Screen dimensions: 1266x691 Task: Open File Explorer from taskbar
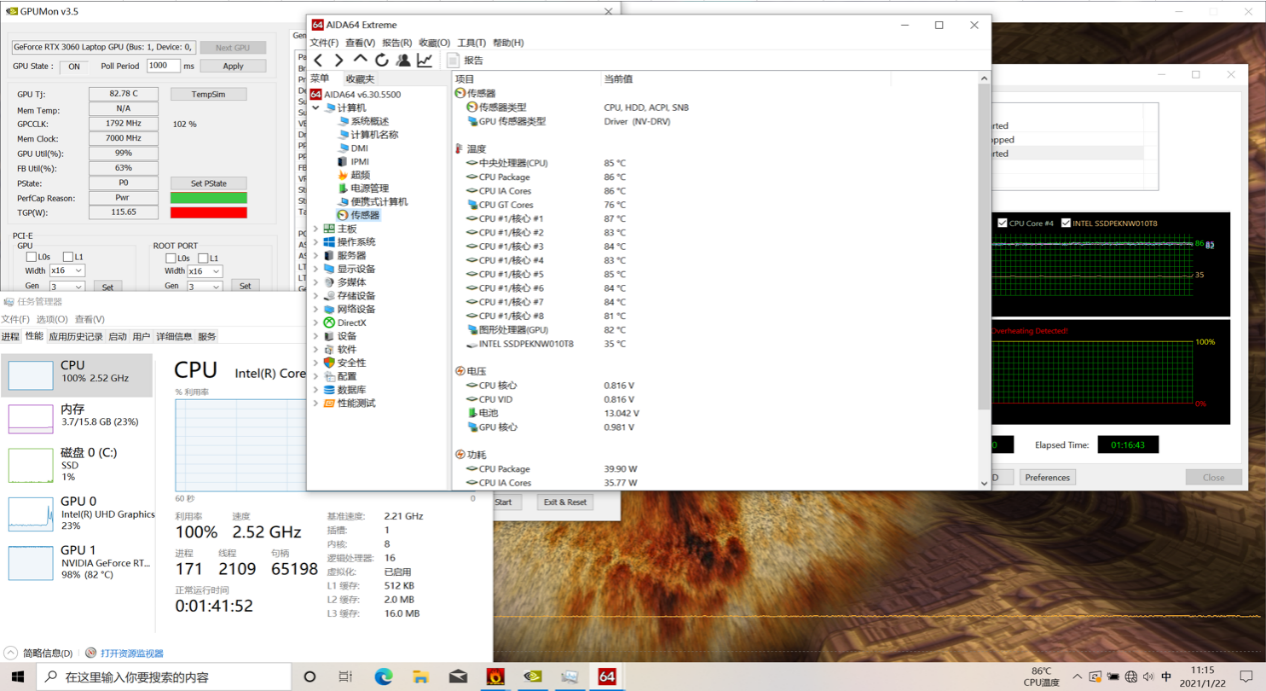(x=420, y=677)
